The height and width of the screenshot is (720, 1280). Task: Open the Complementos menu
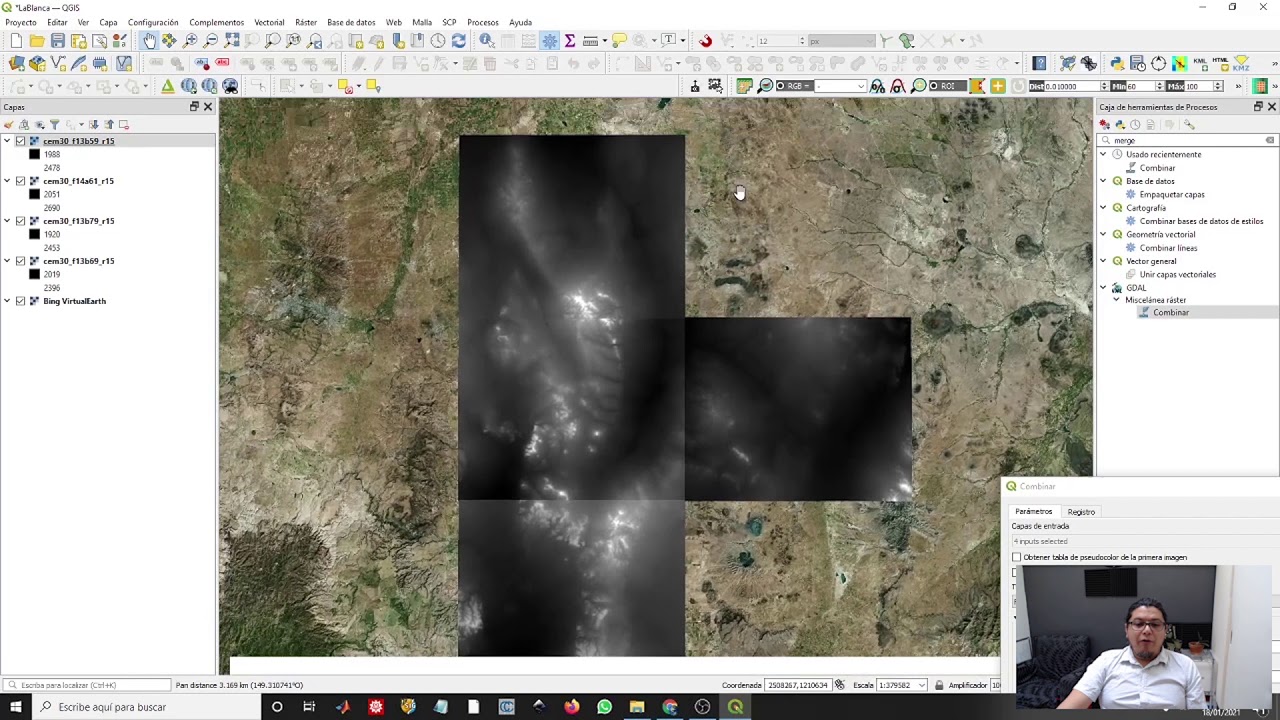pyautogui.click(x=216, y=22)
